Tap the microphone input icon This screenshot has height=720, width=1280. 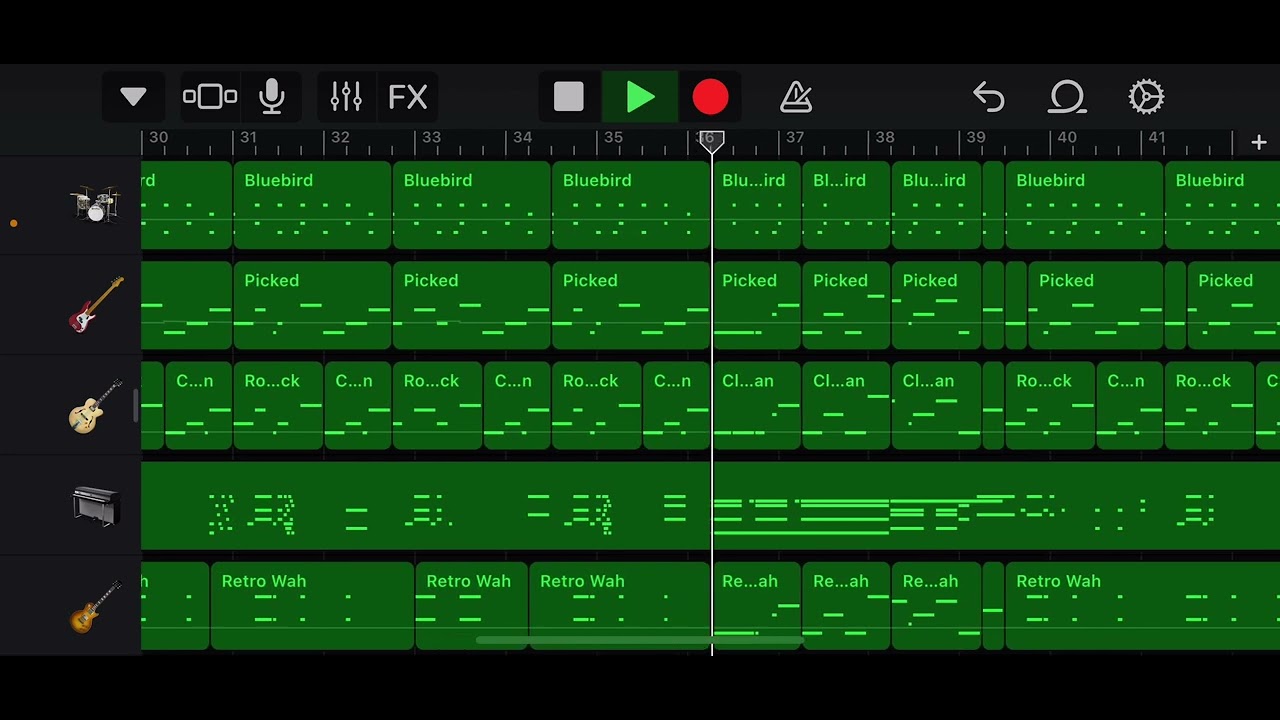[x=271, y=97]
